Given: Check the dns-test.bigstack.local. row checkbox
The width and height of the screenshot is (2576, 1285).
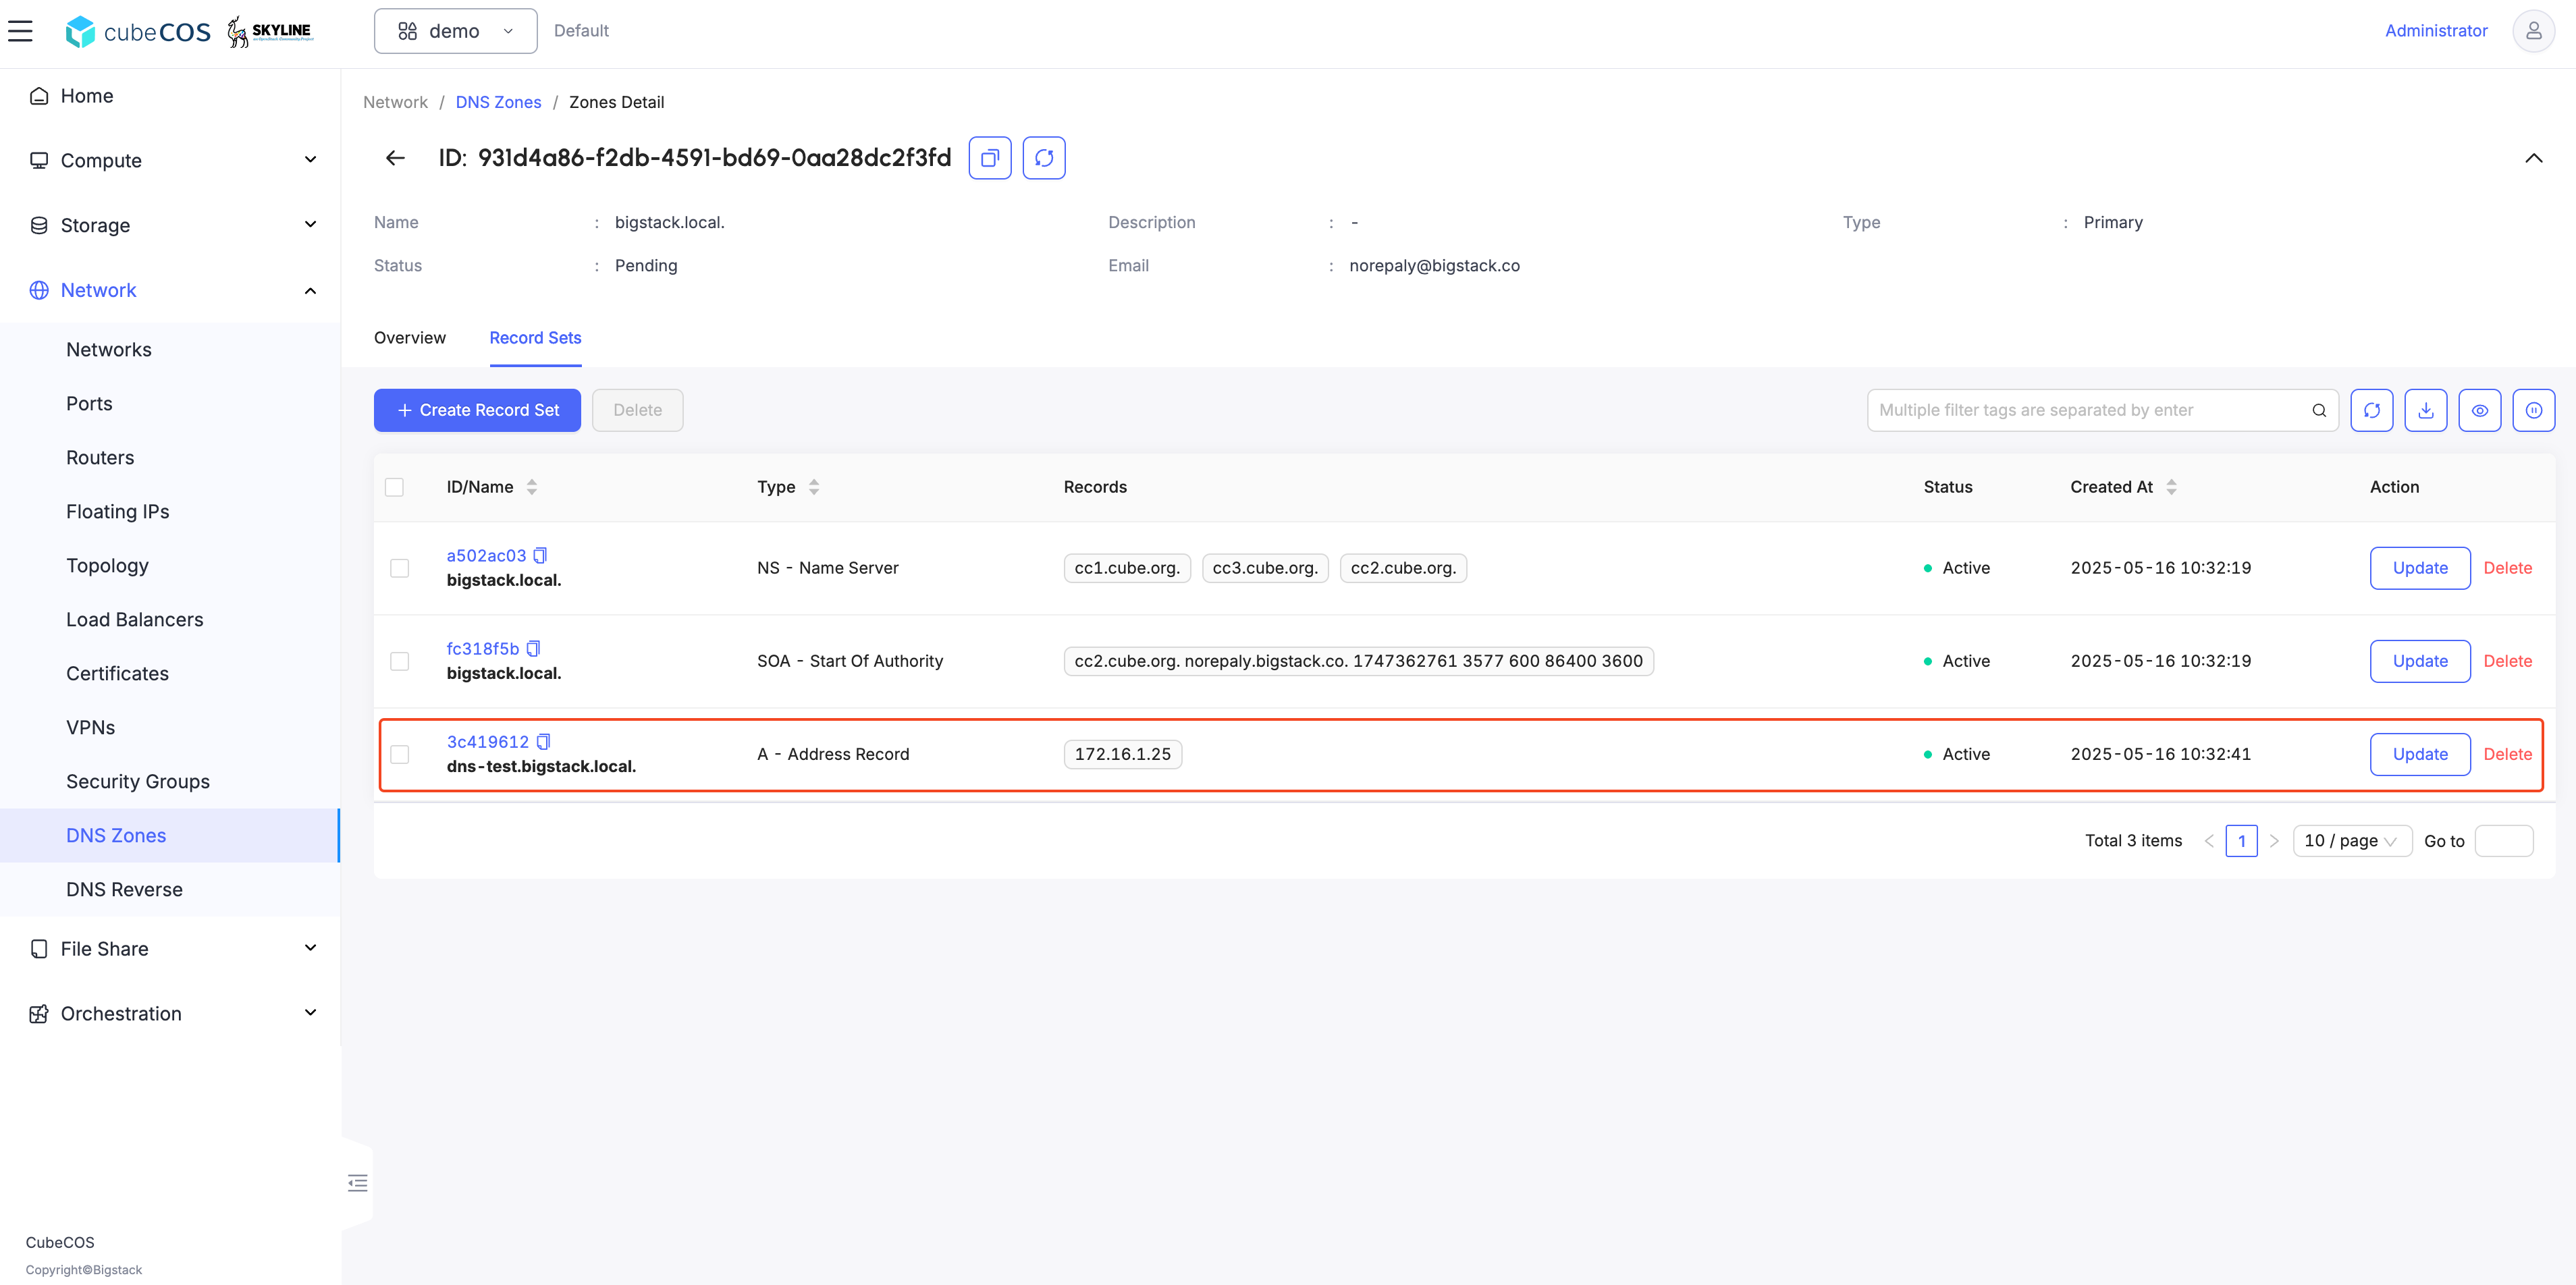Looking at the screenshot, I should [399, 754].
